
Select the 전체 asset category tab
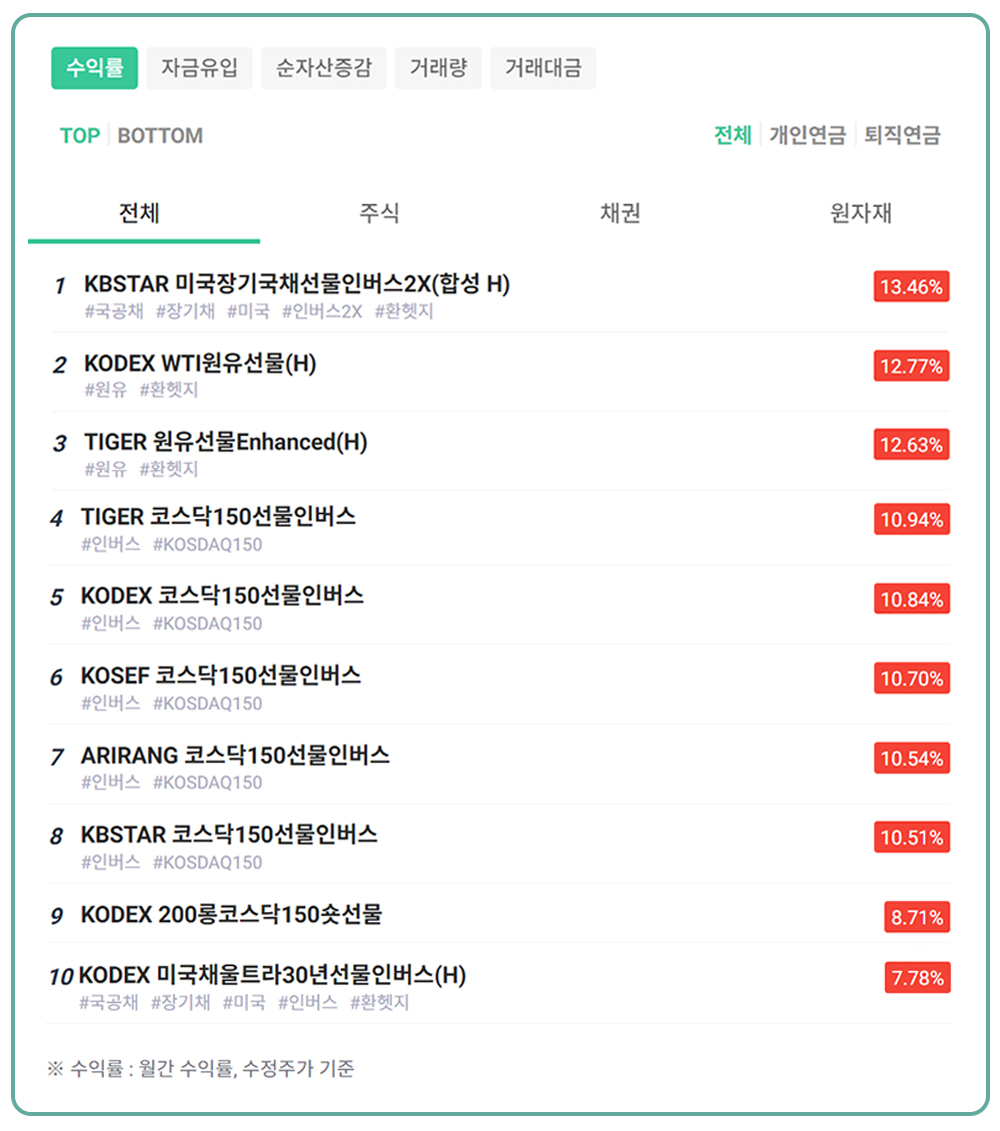139,213
